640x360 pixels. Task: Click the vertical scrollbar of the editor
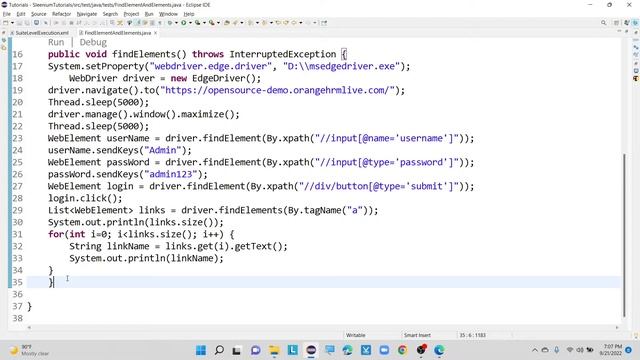(x=624, y=235)
